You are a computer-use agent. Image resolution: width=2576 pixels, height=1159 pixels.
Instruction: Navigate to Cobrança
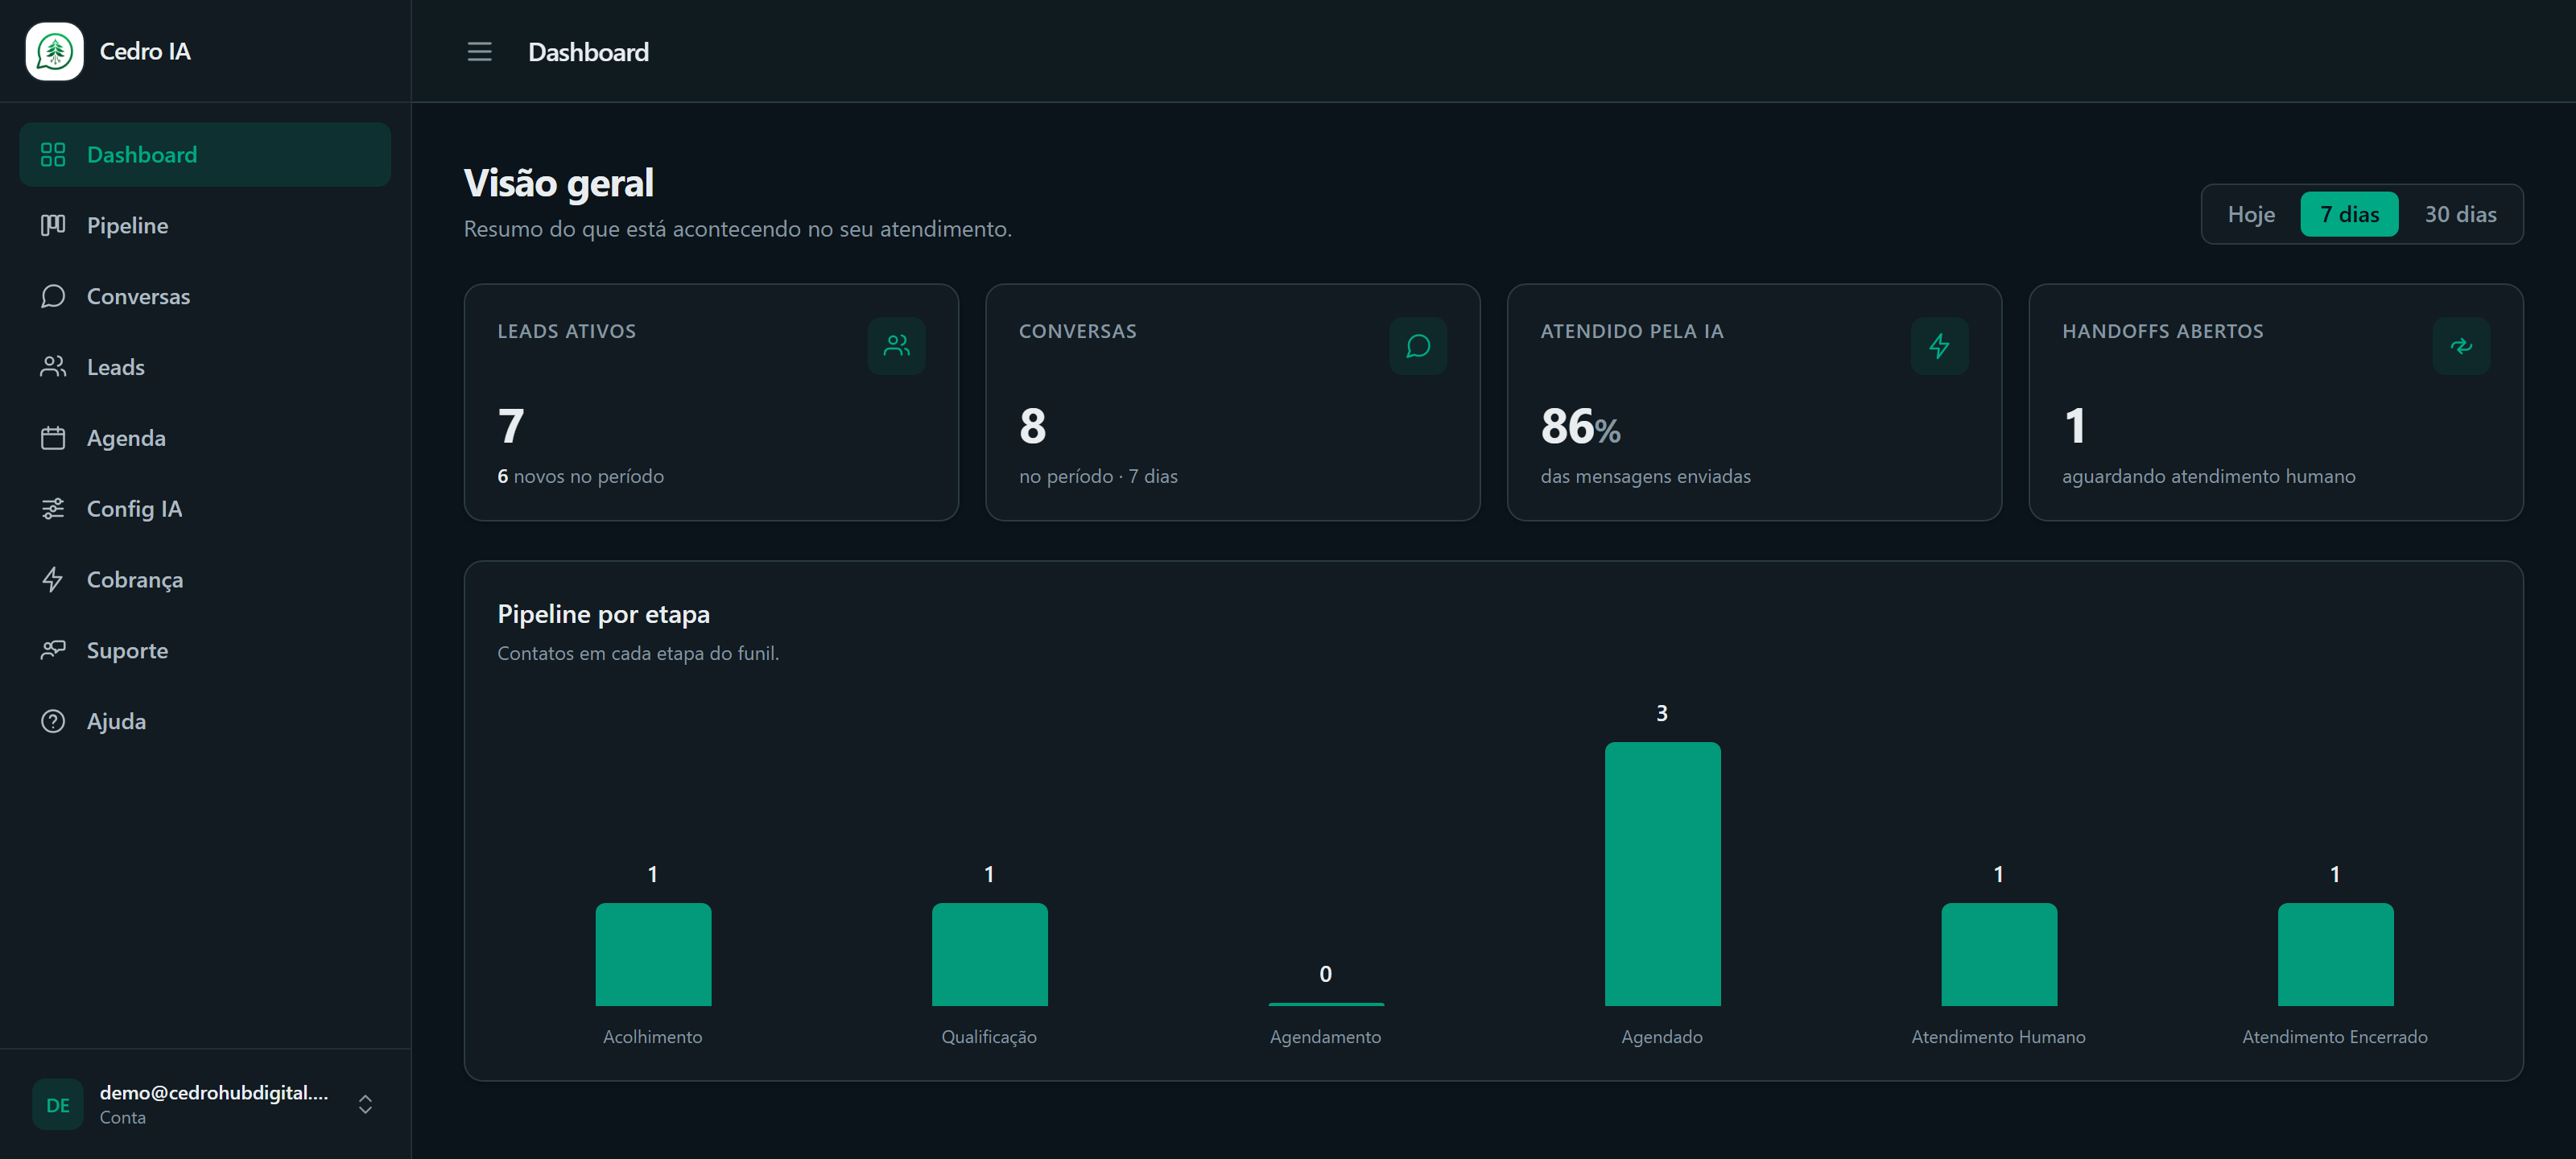205,580
